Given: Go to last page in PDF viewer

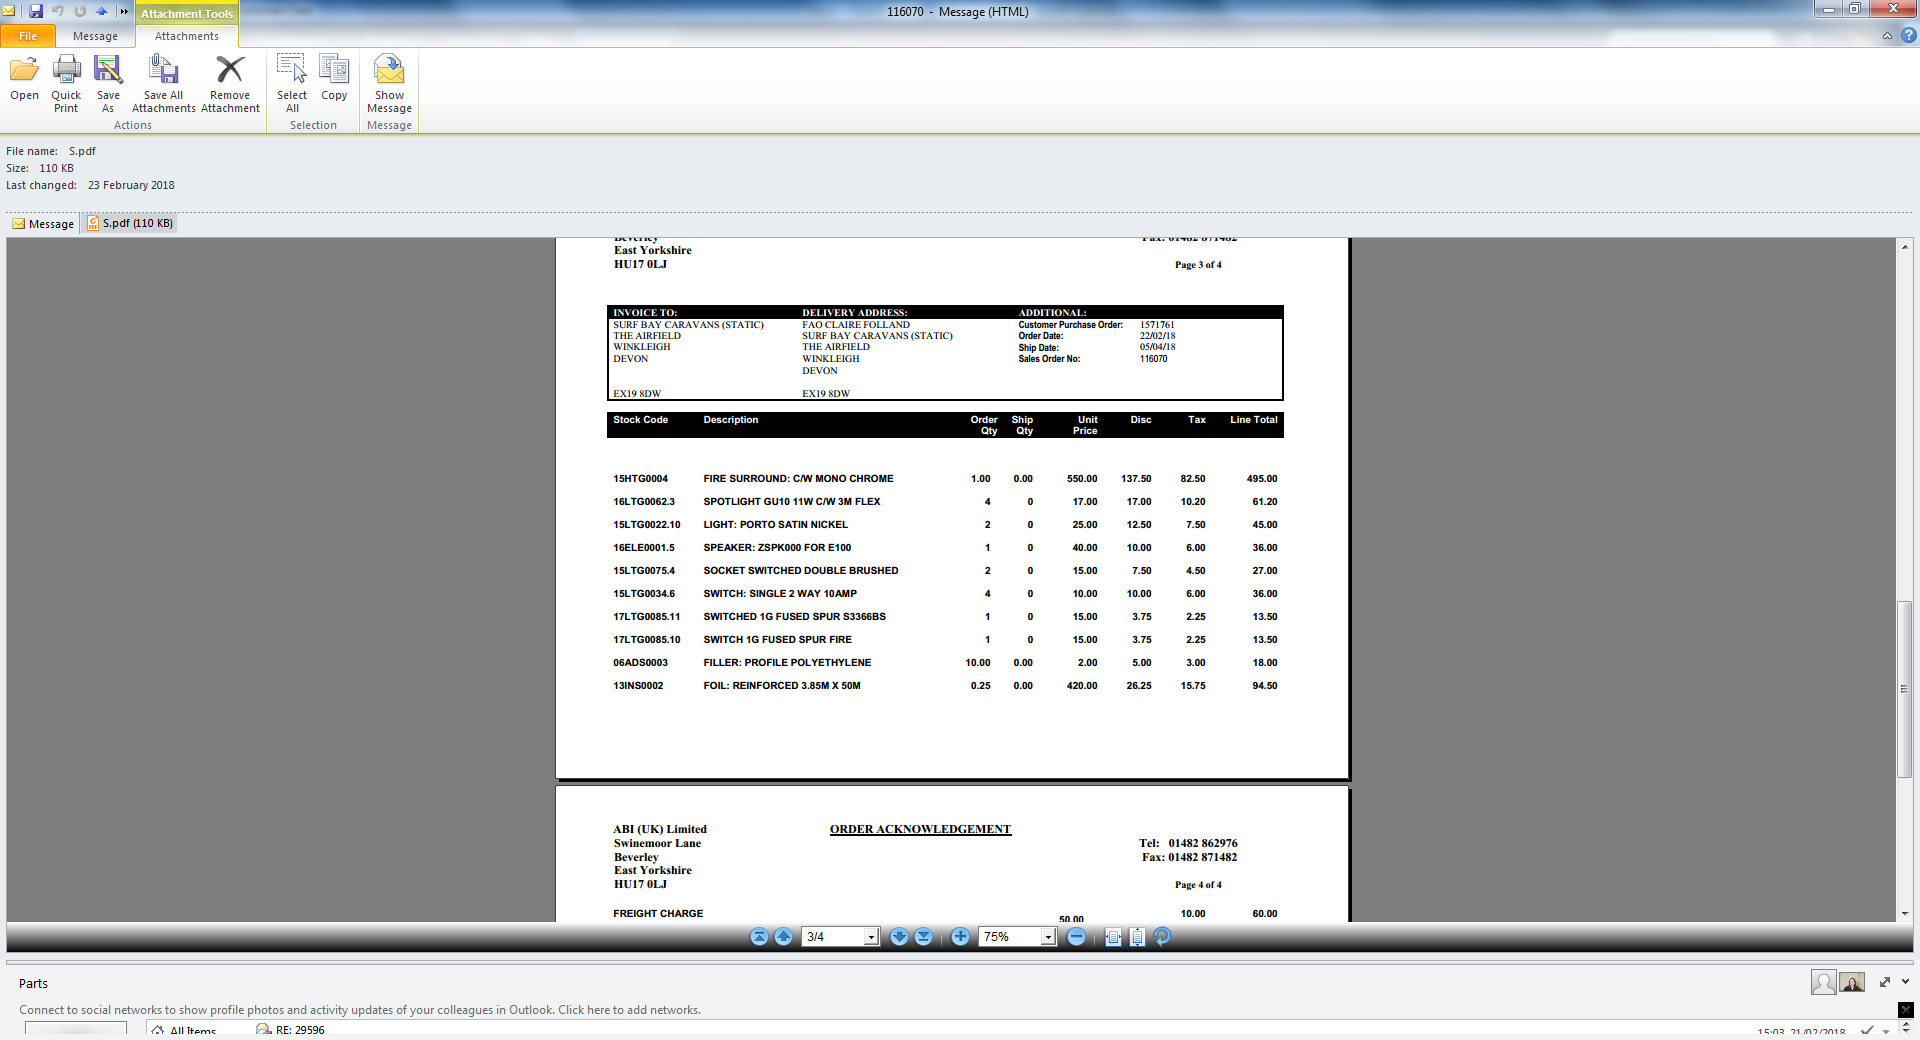Looking at the screenshot, I should [x=923, y=937].
